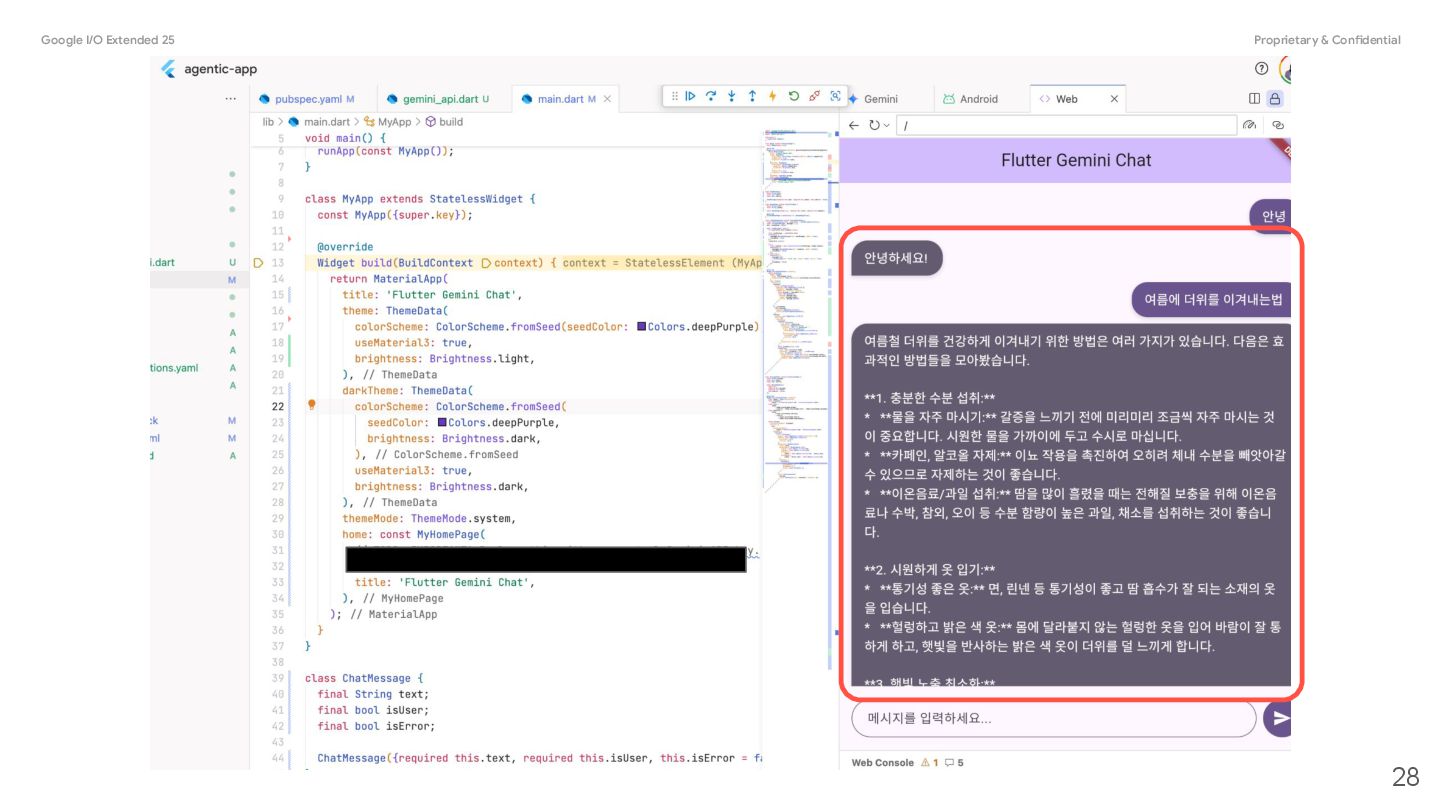Switch to the Android preview tab
This screenshot has height=810, width=1440.
970,99
